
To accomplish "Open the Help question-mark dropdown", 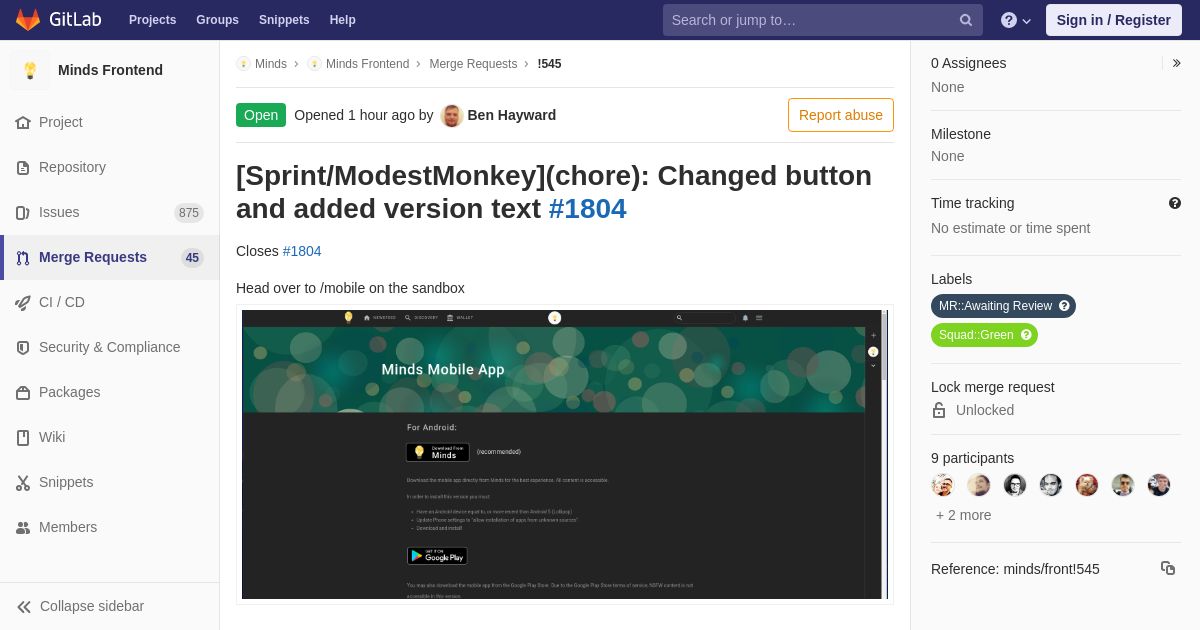I will 1016,20.
